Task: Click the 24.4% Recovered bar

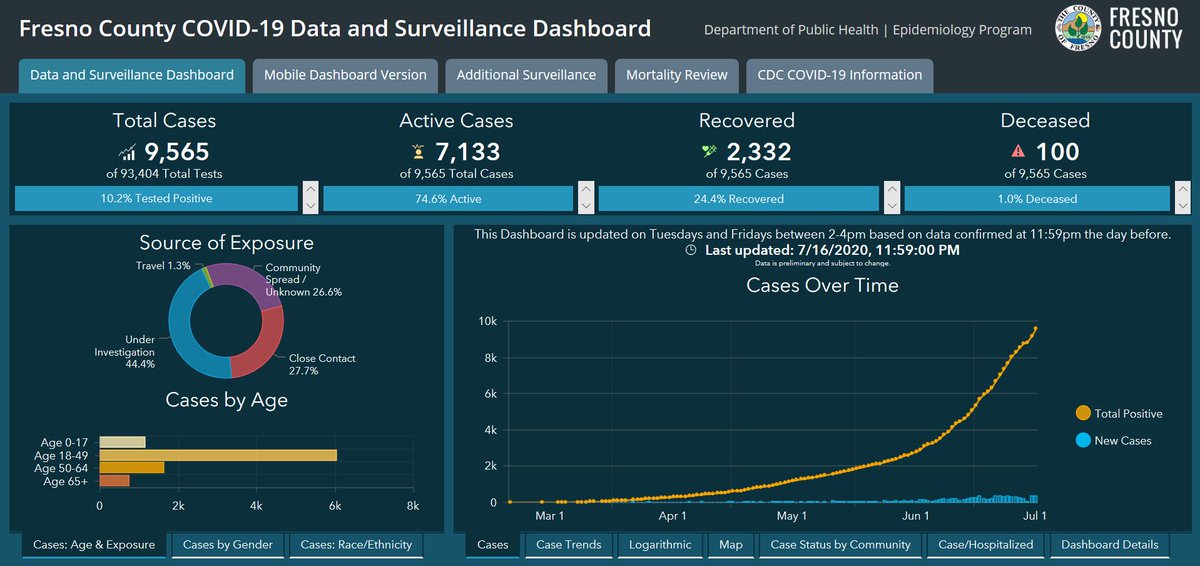Action: (x=738, y=198)
